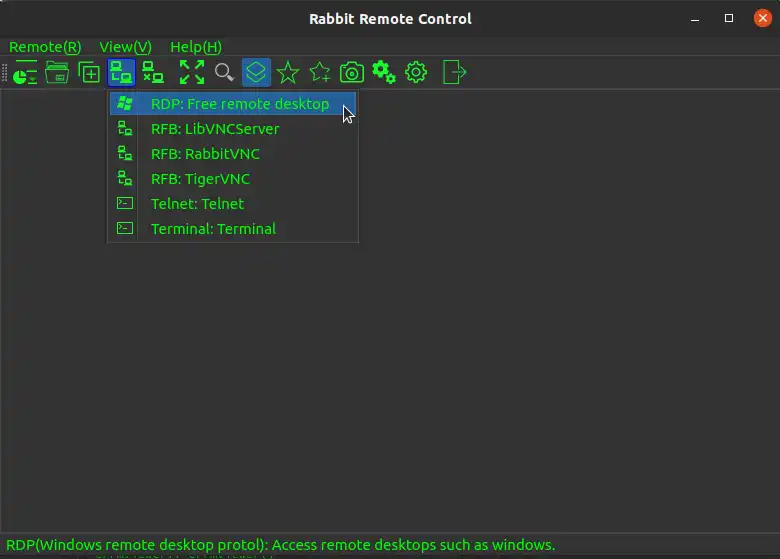Open a connection file with folder icon
This screenshot has width=780, height=559.
pos(57,73)
